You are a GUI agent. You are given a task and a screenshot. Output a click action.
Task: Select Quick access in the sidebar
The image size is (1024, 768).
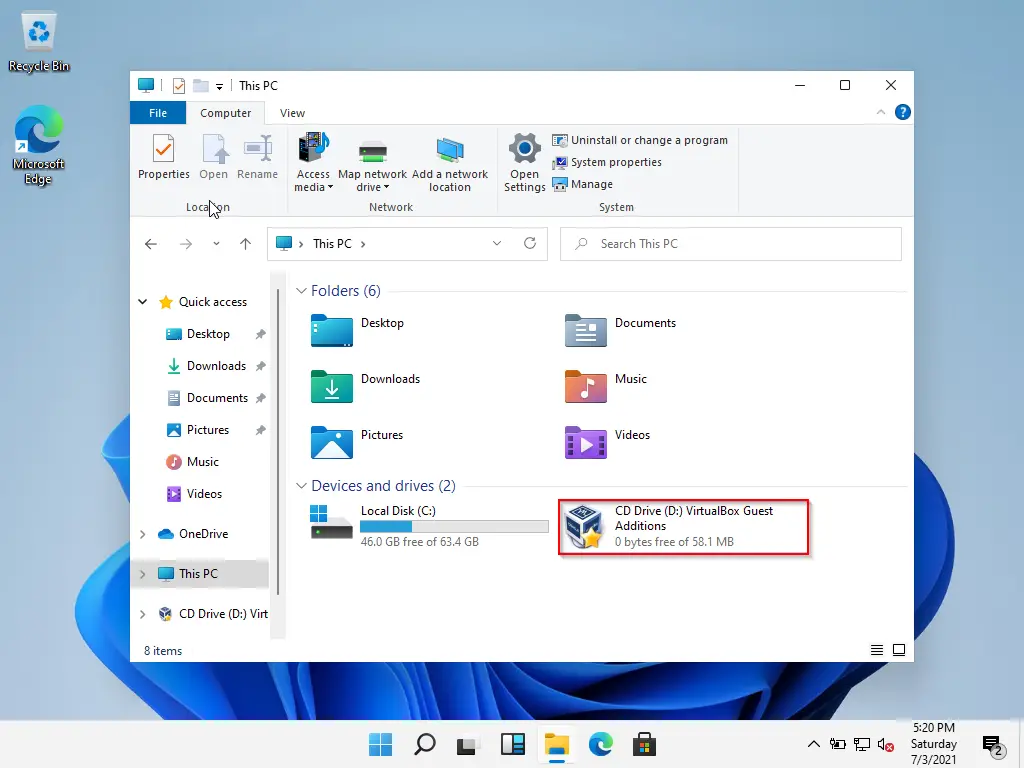pyautogui.click(x=204, y=302)
